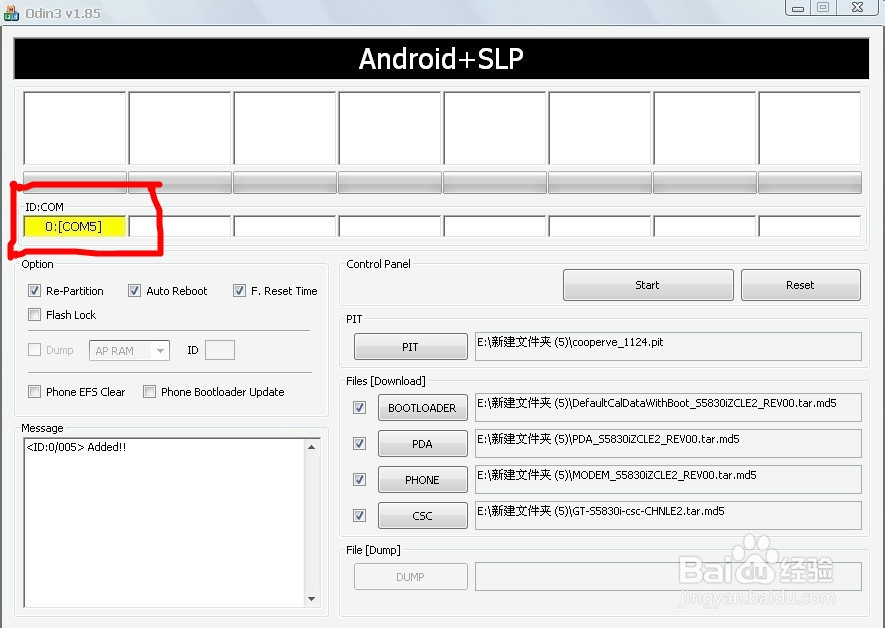This screenshot has height=628, width=885.
Task: Click the empty File Dump path field
Action: pos(668,577)
